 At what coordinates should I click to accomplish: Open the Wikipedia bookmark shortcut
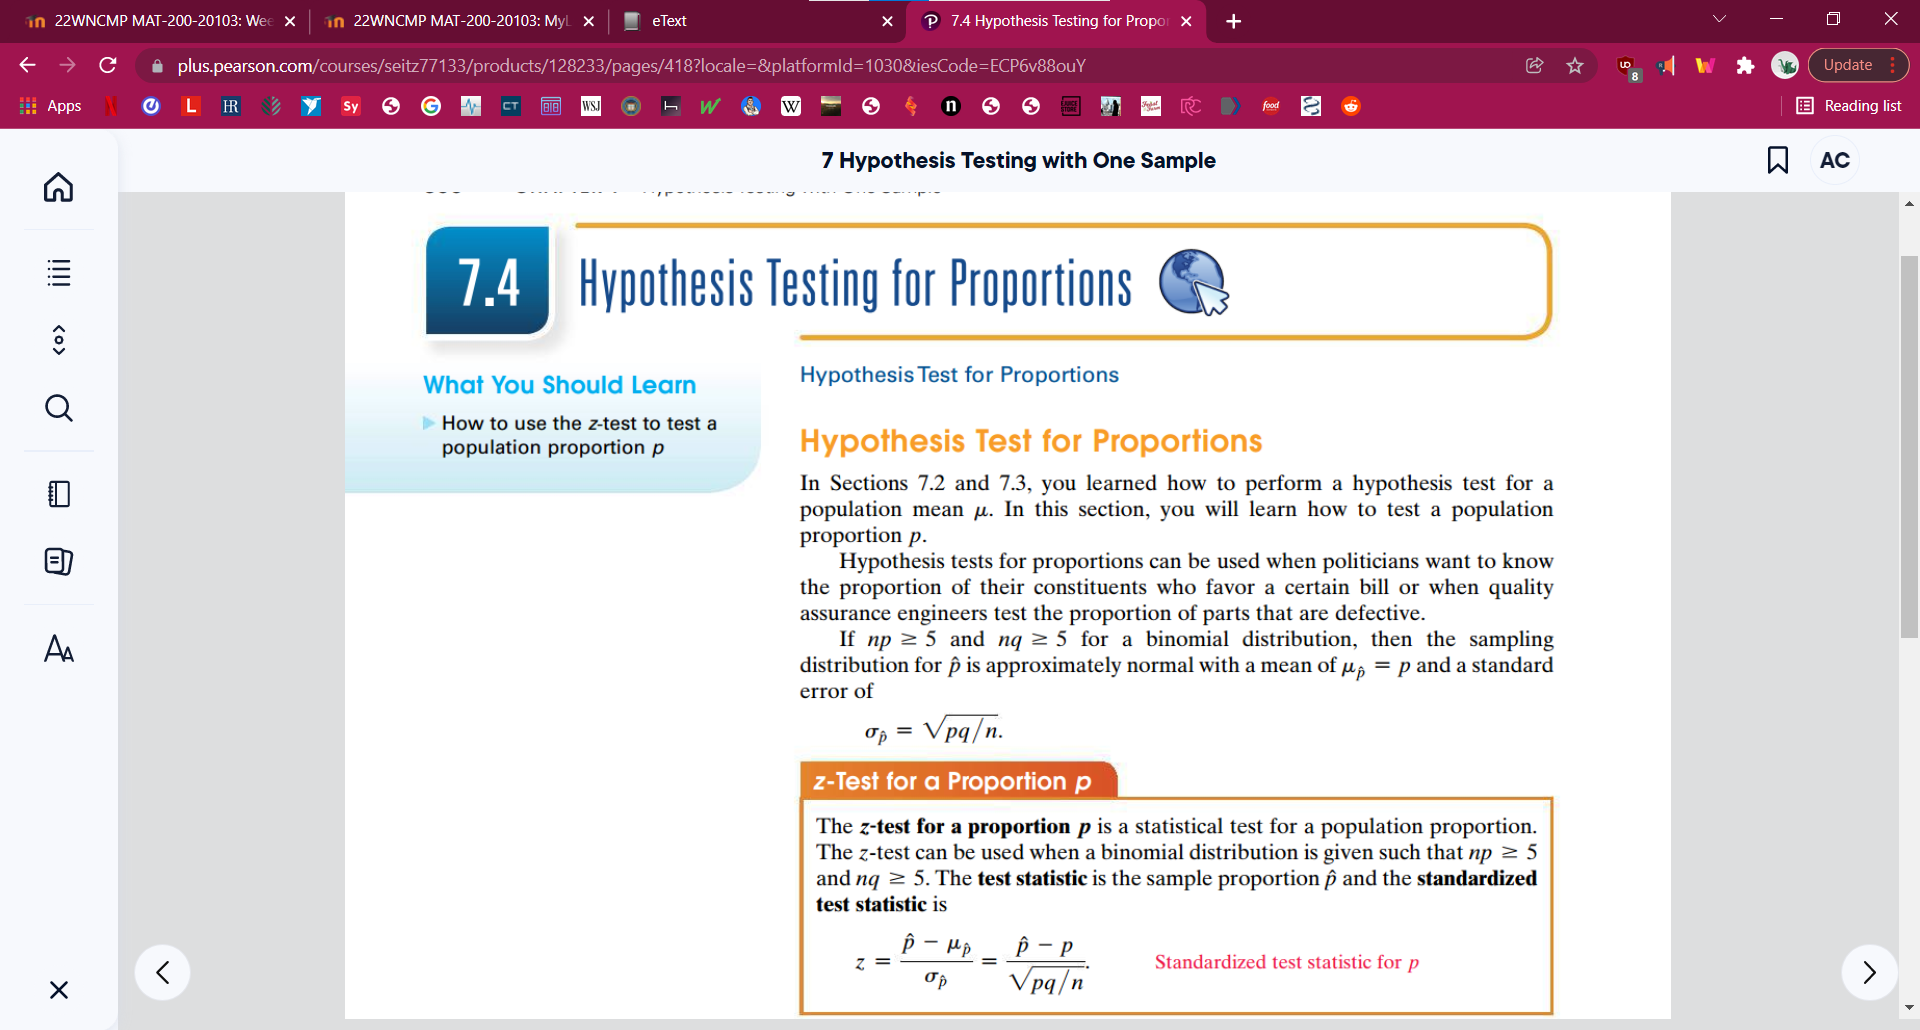(791, 106)
